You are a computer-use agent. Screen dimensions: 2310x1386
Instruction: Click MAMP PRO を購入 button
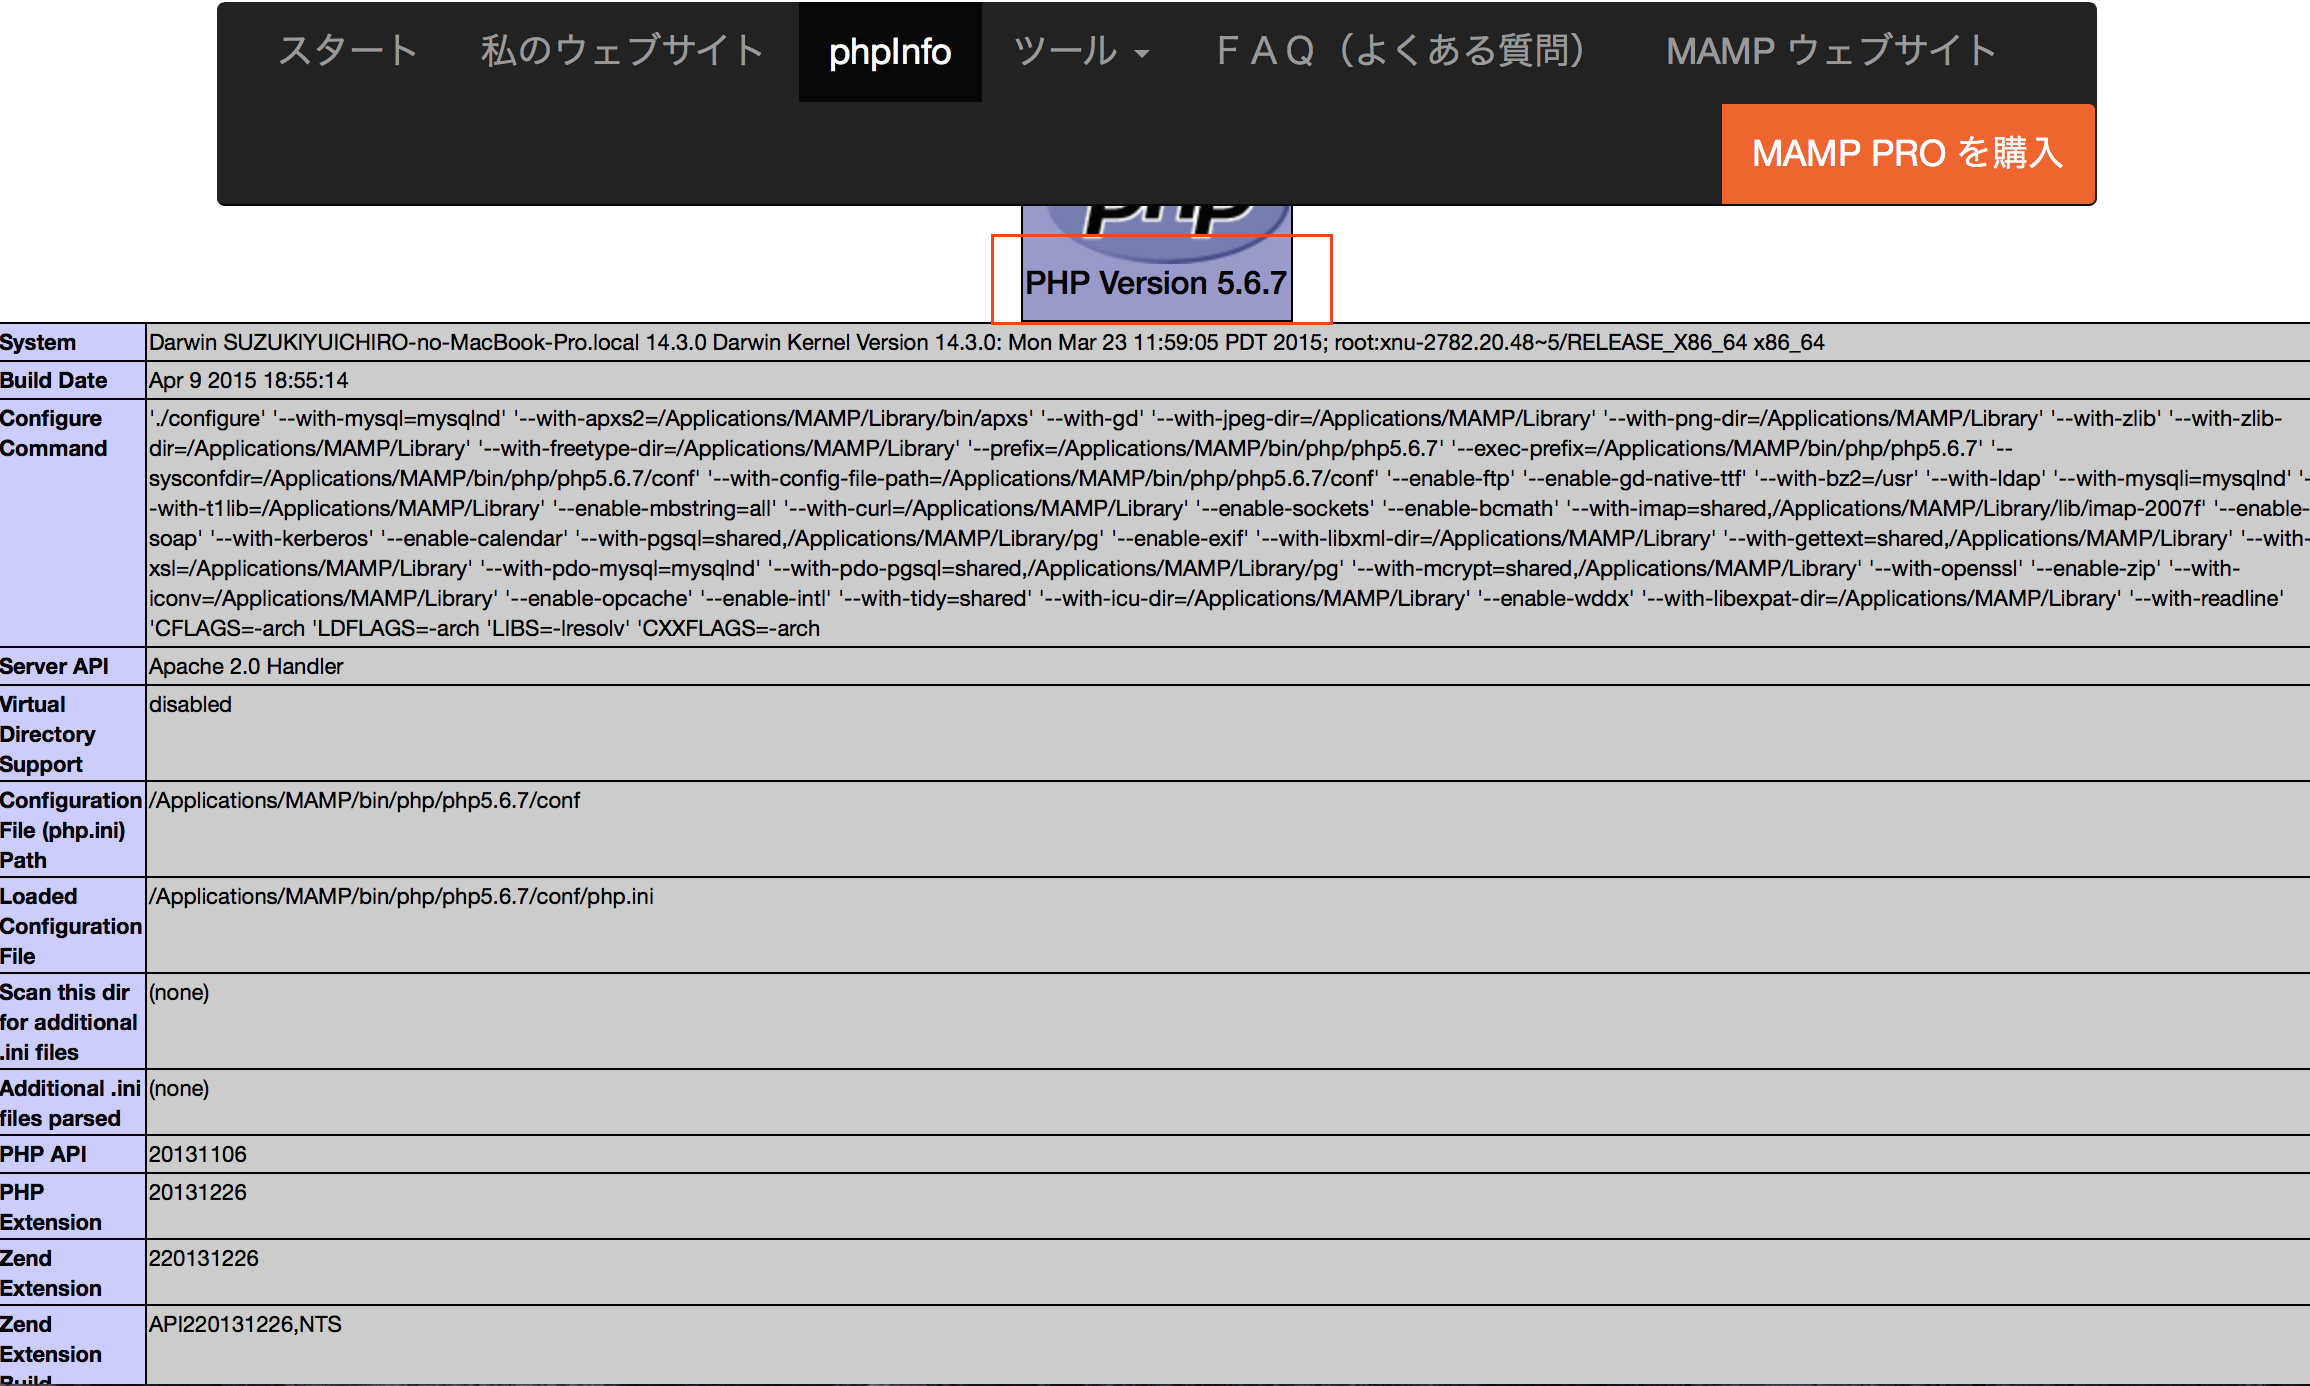pos(1907,154)
